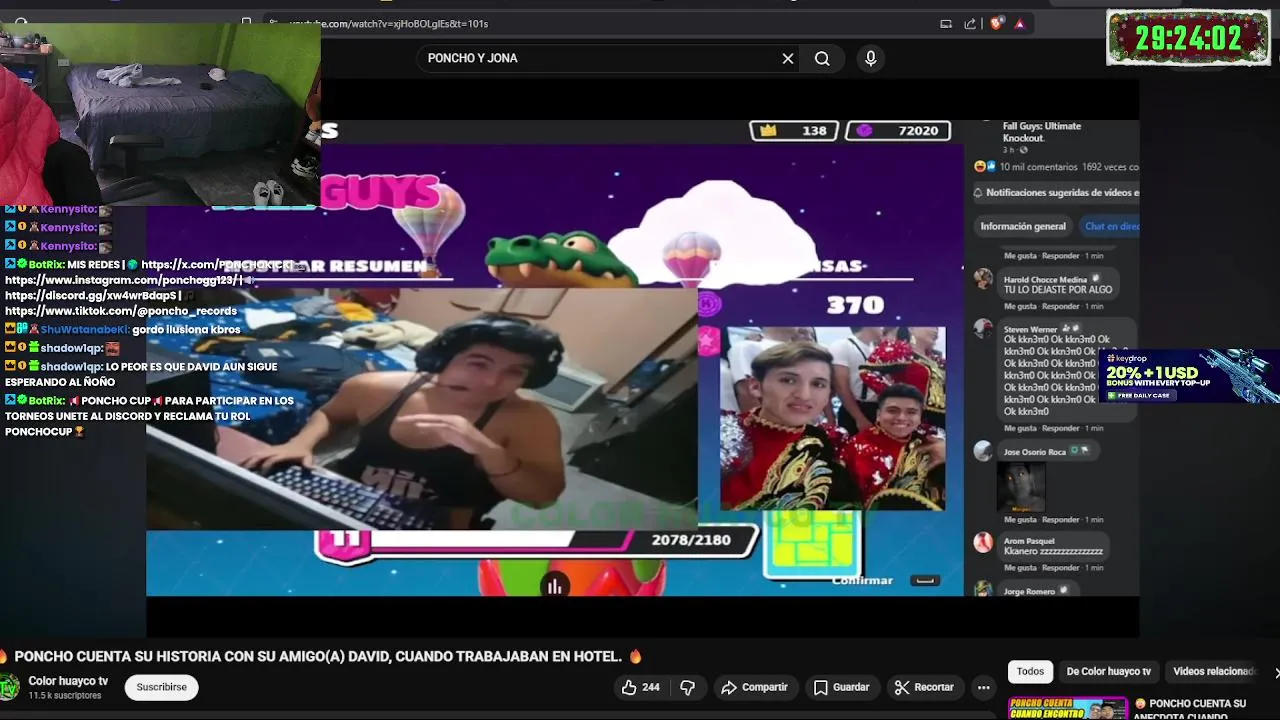Click the 'TU LO DEJASTE POR ALGO' comment
Image resolution: width=1280 pixels, height=720 pixels.
pos(1058,290)
